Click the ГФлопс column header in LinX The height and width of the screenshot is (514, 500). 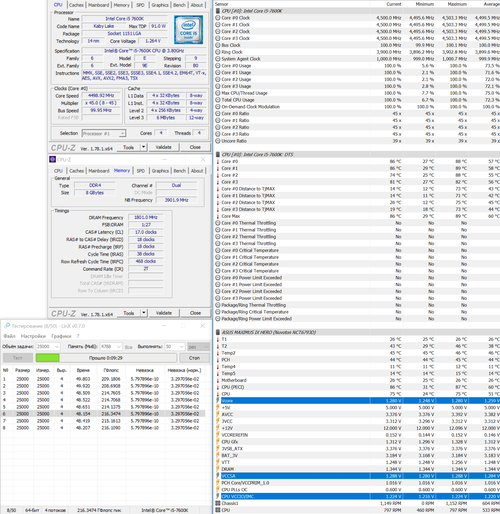pyautogui.click(x=111, y=370)
